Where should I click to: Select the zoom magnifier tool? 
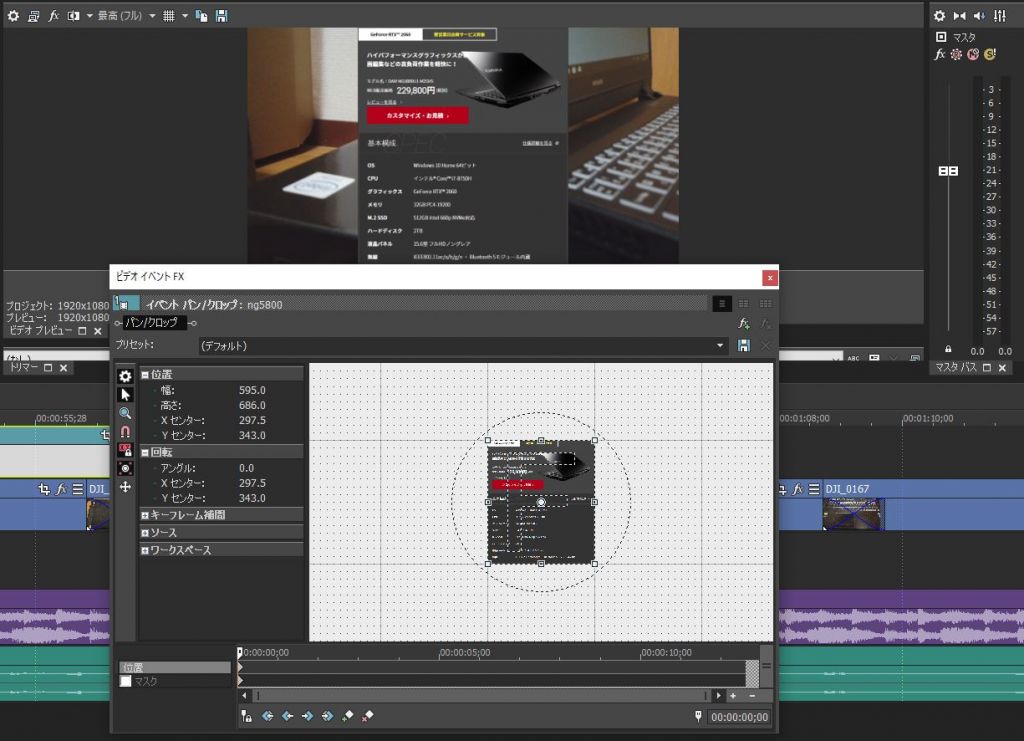coord(125,413)
